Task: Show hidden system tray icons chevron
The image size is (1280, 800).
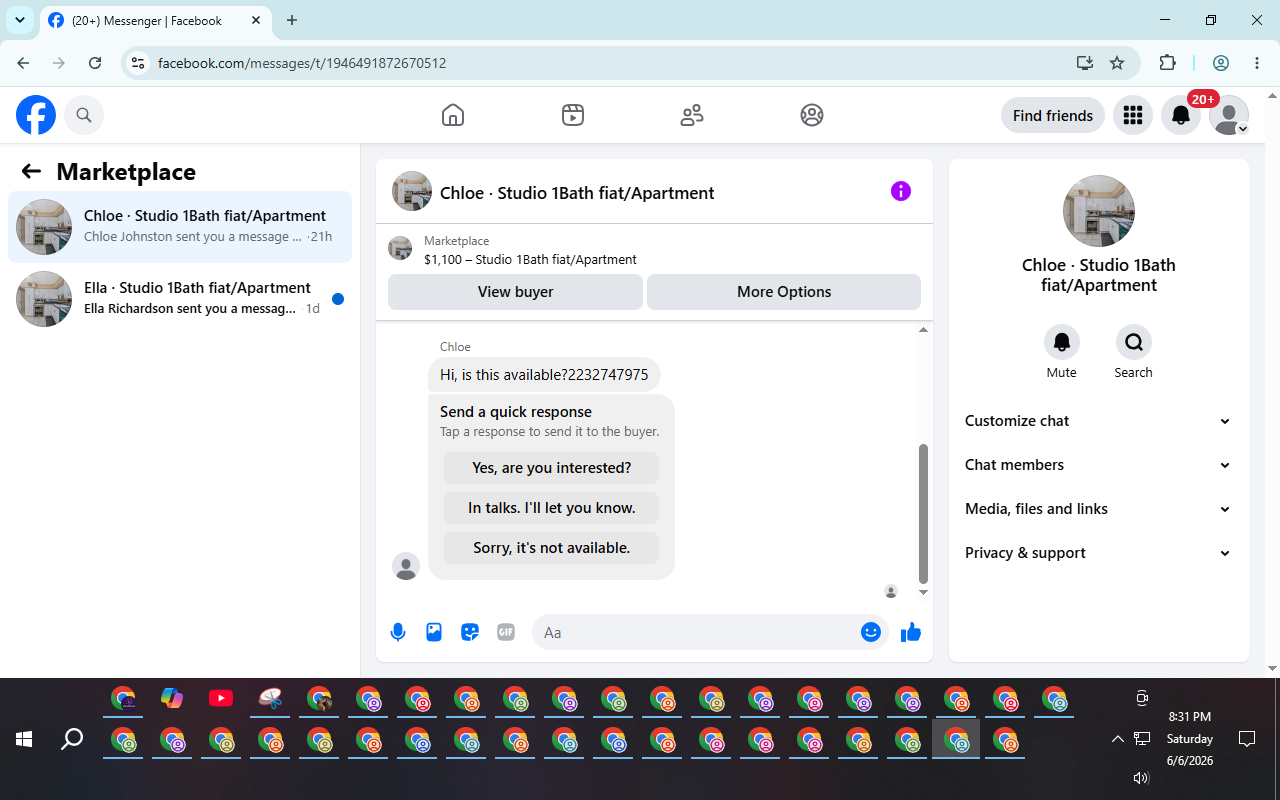Action: (1117, 739)
